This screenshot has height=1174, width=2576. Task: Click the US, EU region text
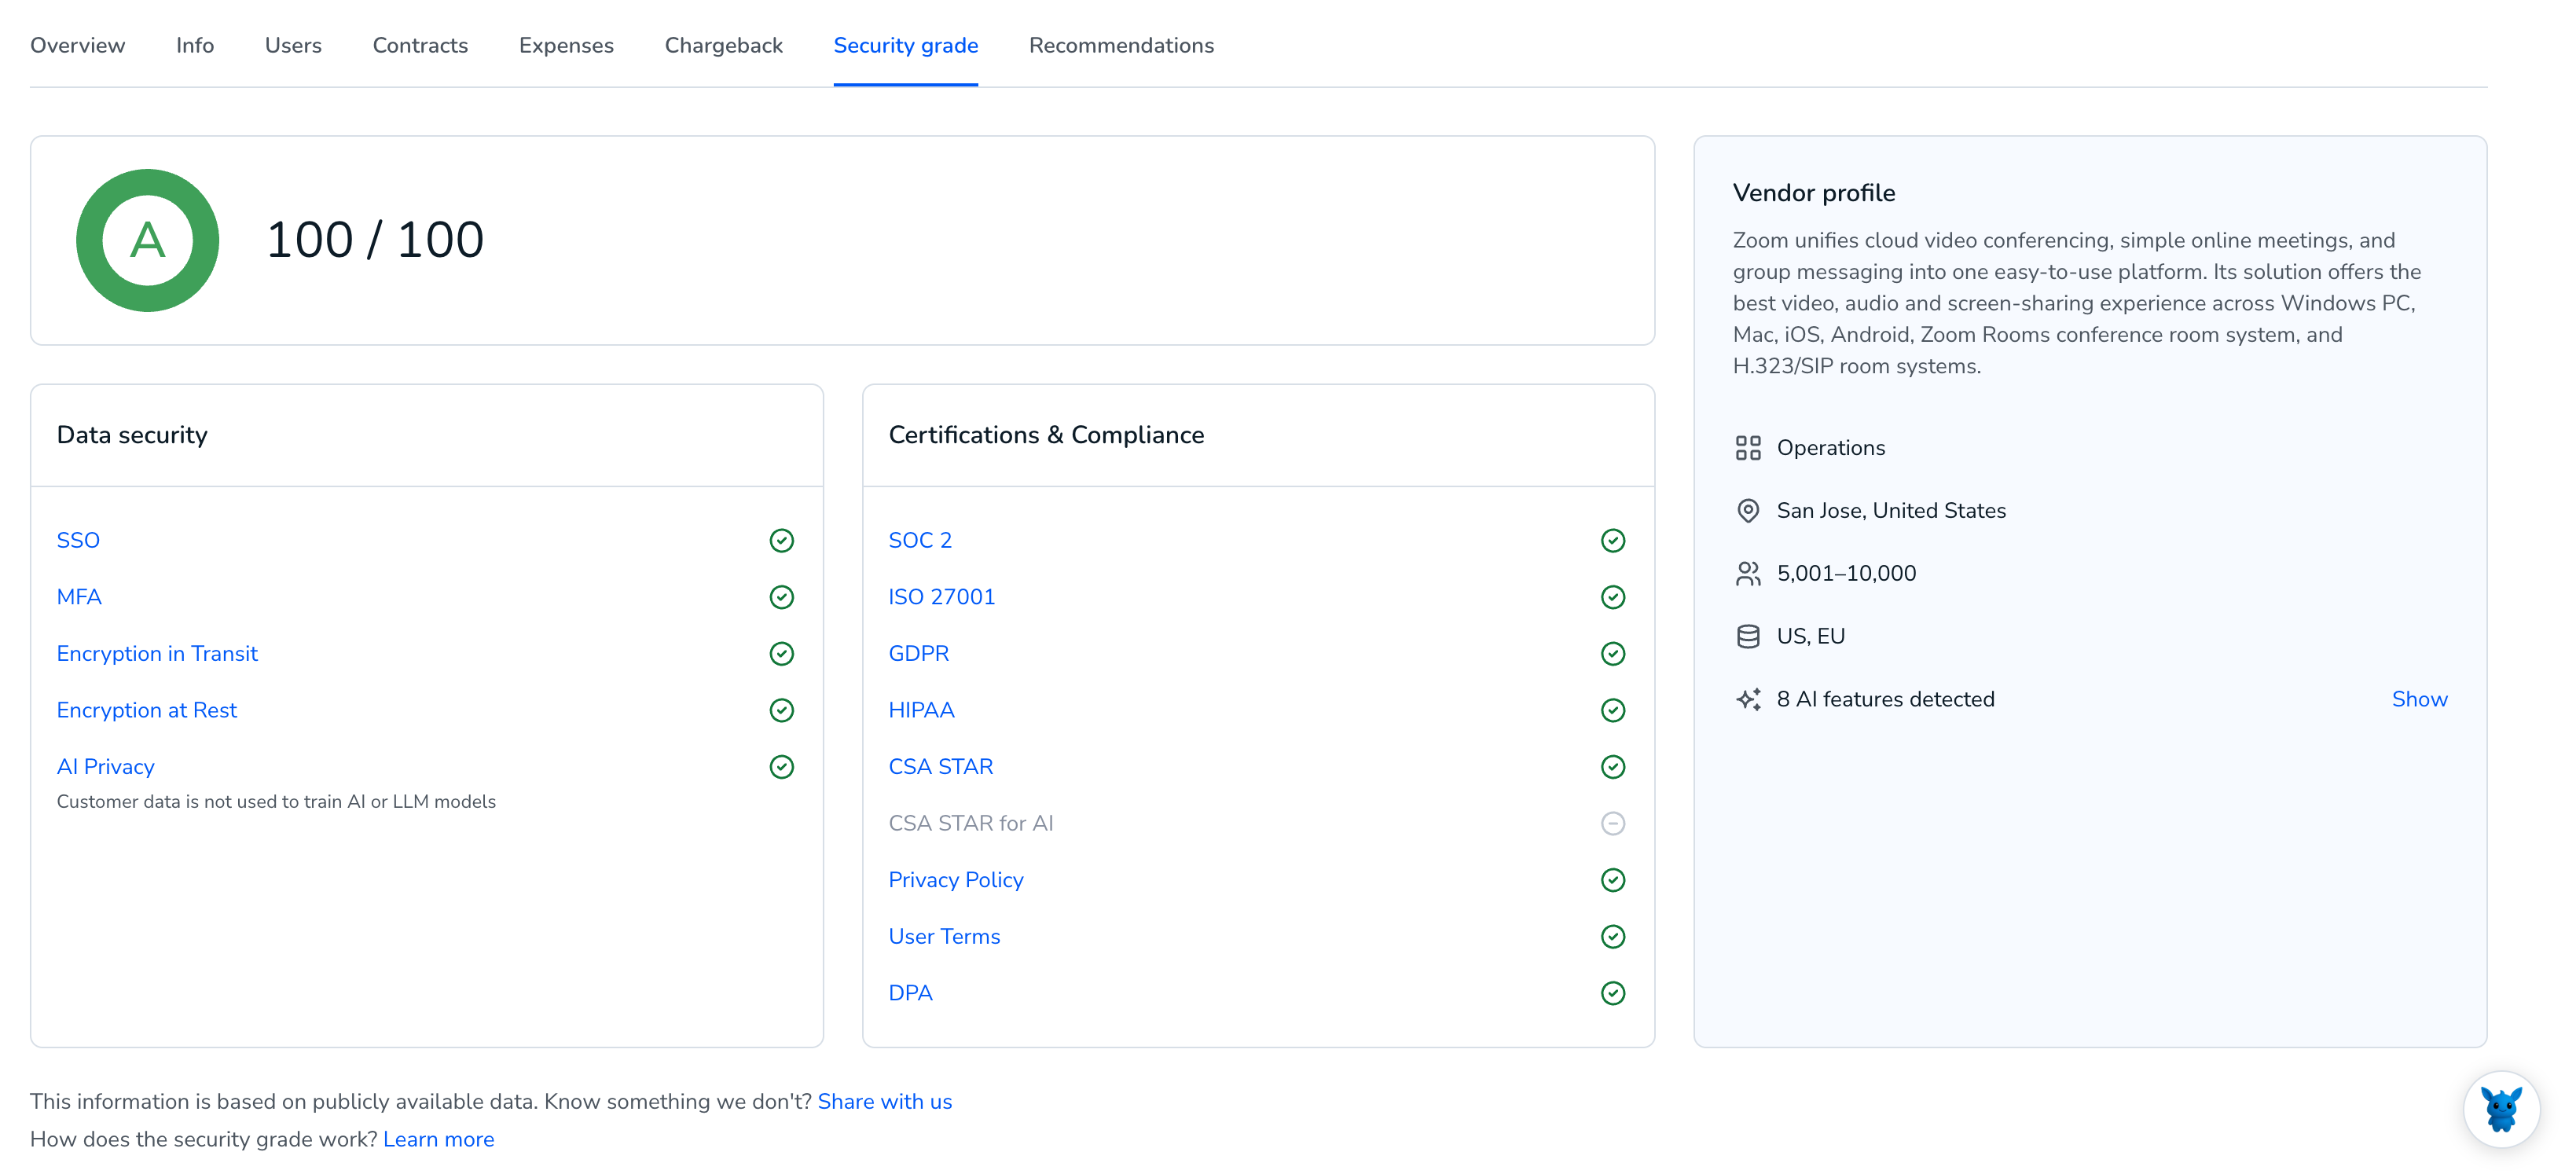click(x=1811, y=637)
